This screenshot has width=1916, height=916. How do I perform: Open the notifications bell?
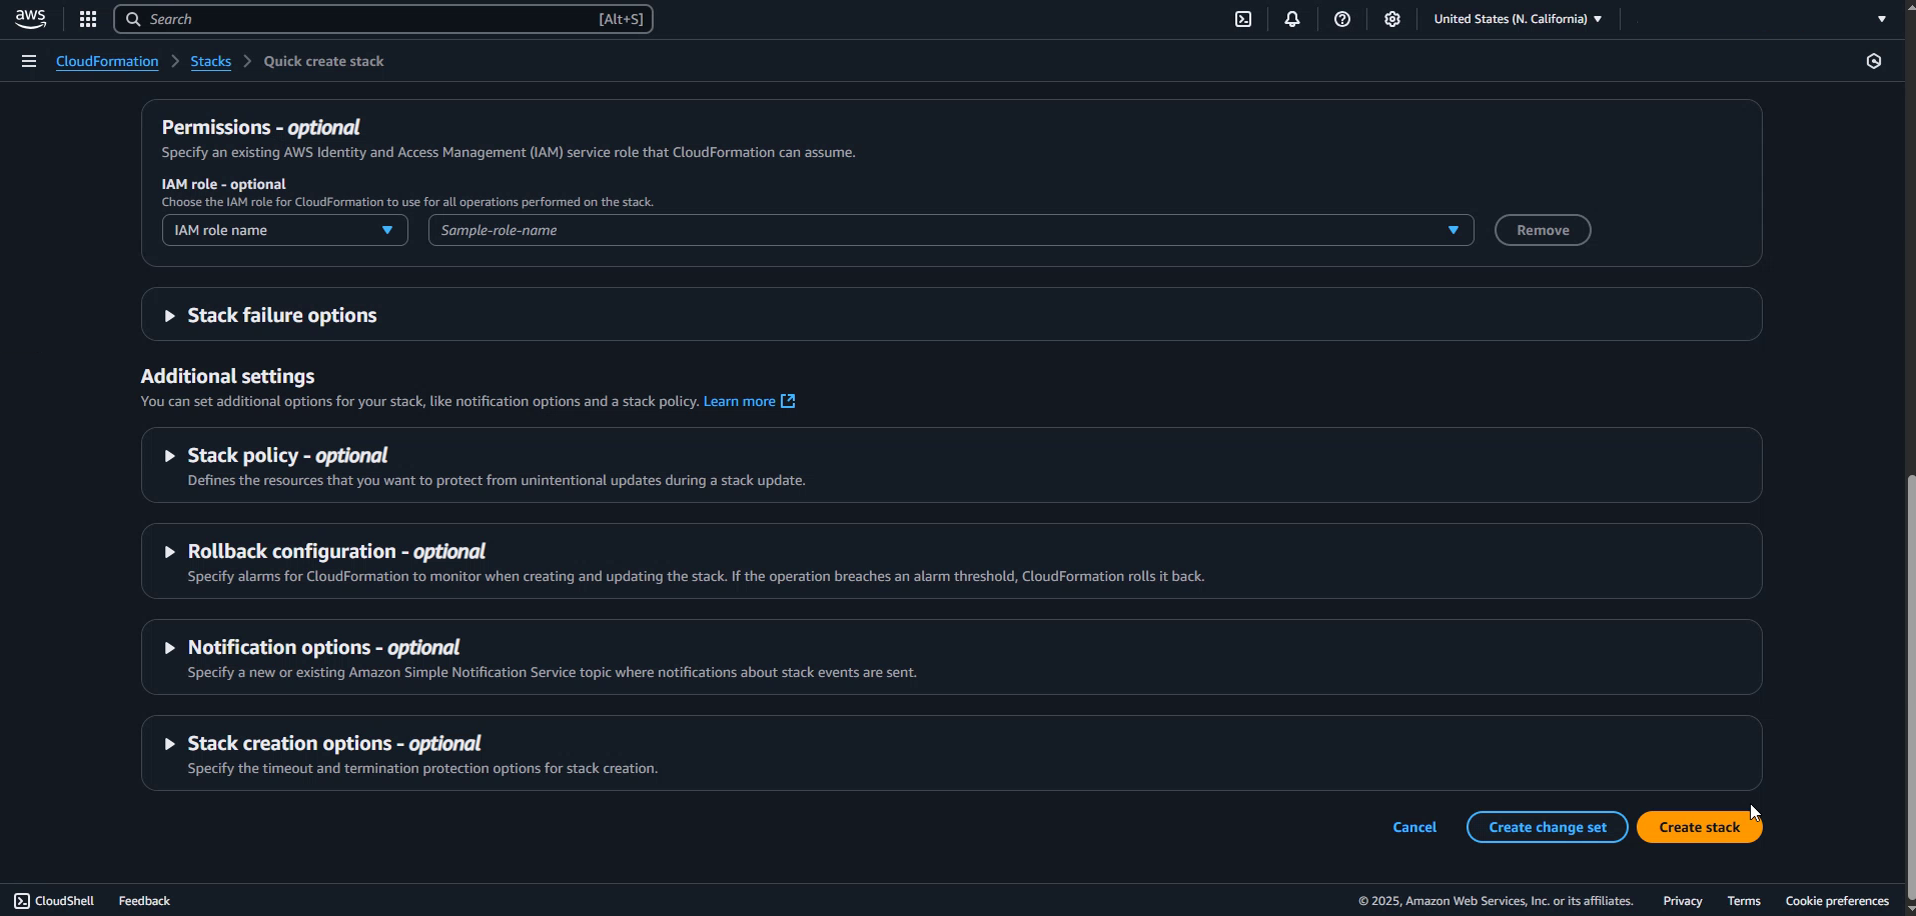pos(1291,18)
